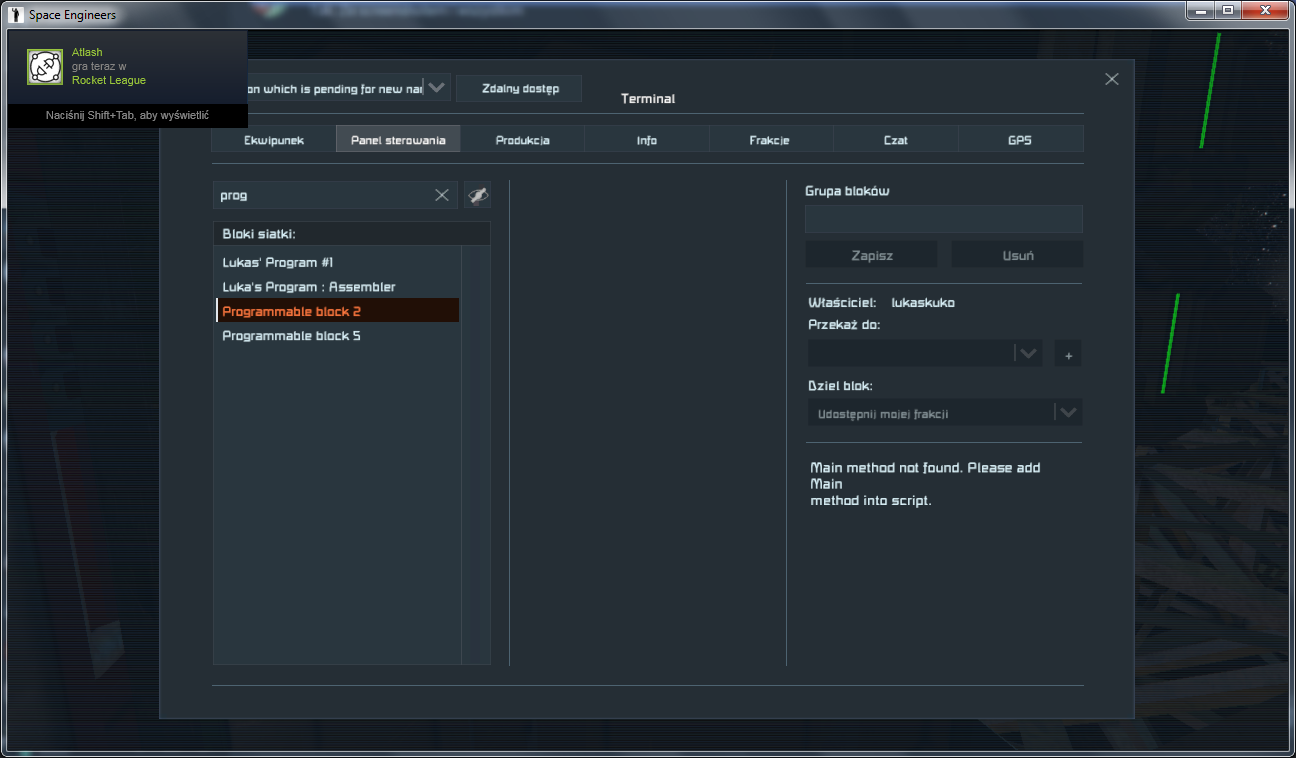Go to the Info tab
This screenshot has height=758, width=1296.
click(x=646, y=140)
